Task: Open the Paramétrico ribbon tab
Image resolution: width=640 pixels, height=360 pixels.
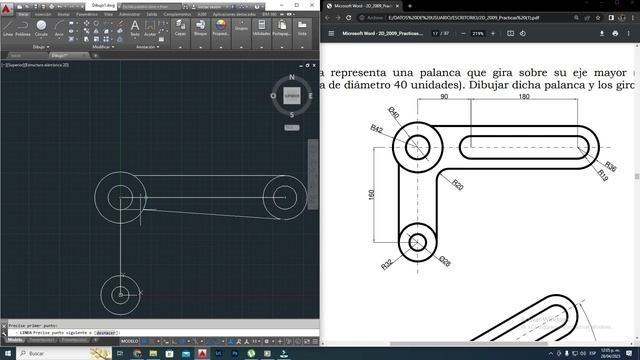Action: tap(87, 14)
